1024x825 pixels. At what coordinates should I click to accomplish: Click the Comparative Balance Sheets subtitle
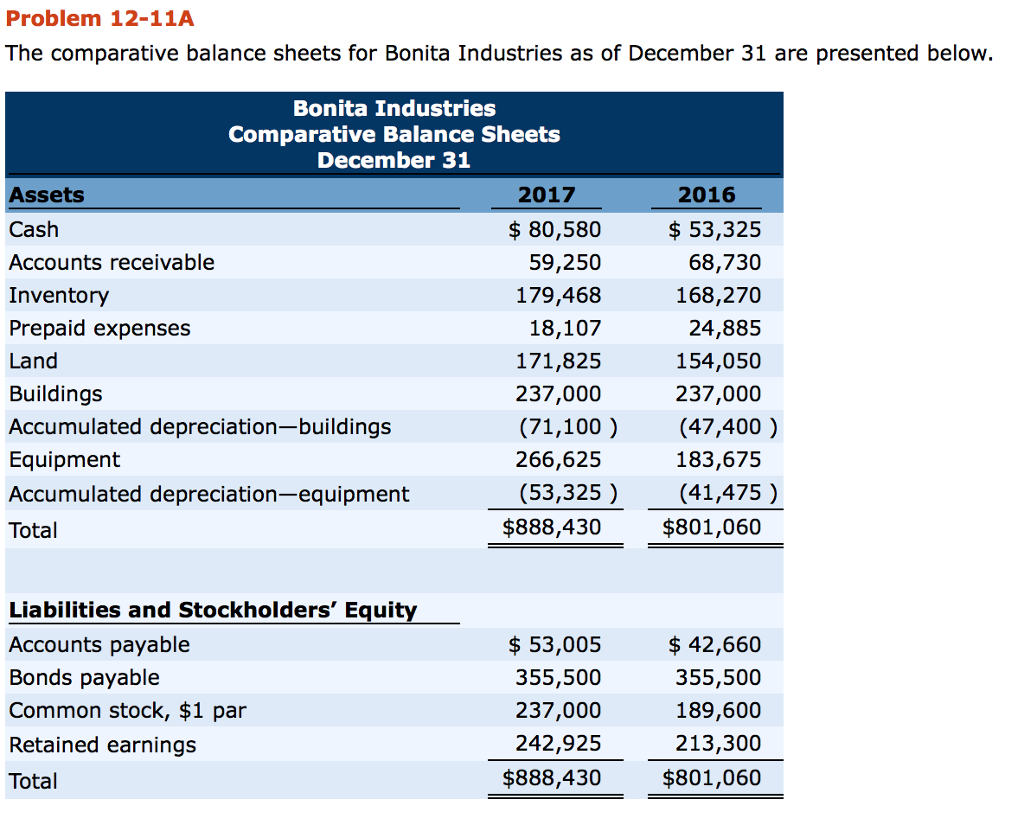point(394,134)
